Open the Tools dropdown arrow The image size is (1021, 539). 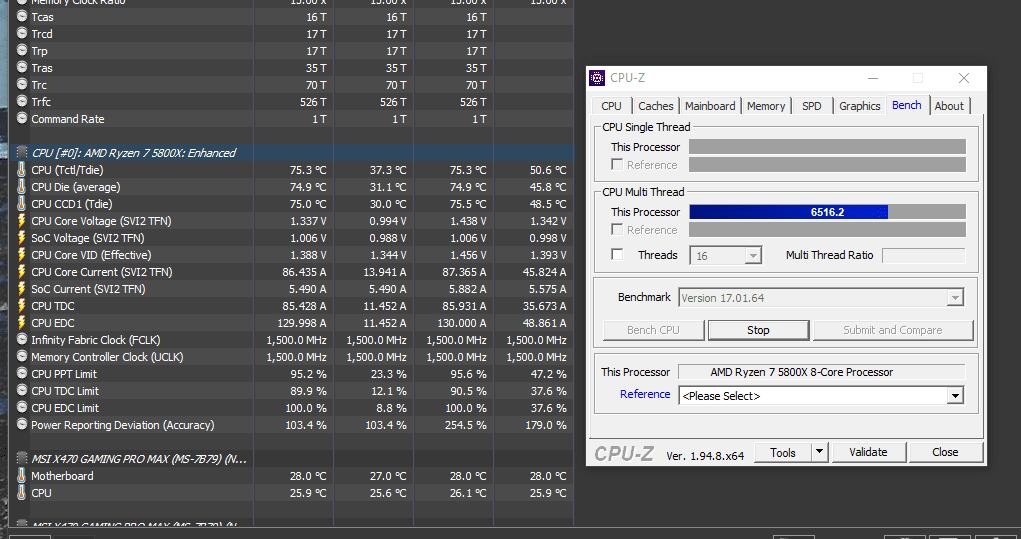(x=819, y=452)
